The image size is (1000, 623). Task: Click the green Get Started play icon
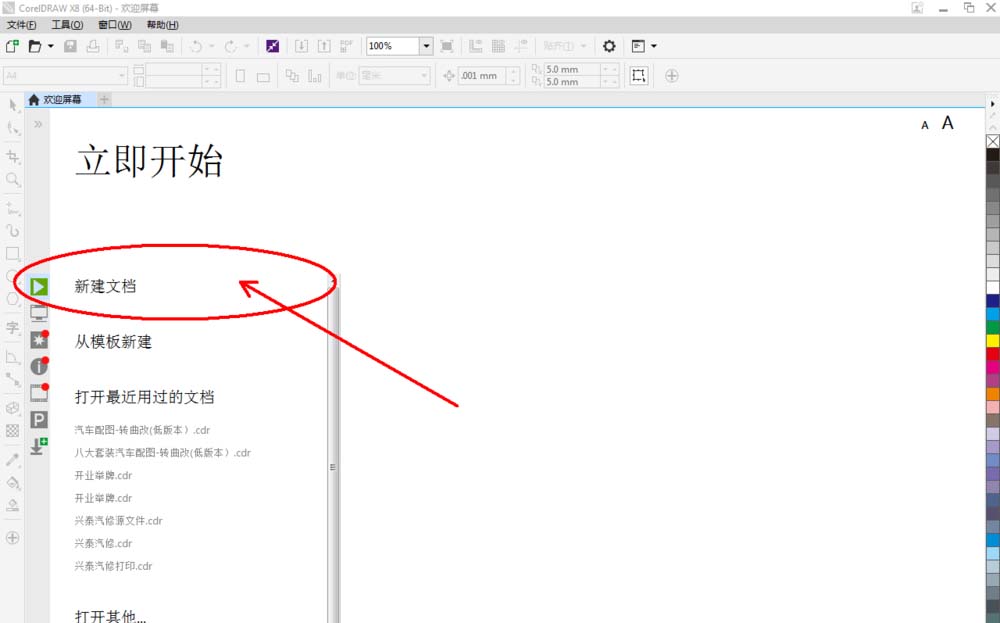coord(39,286)
